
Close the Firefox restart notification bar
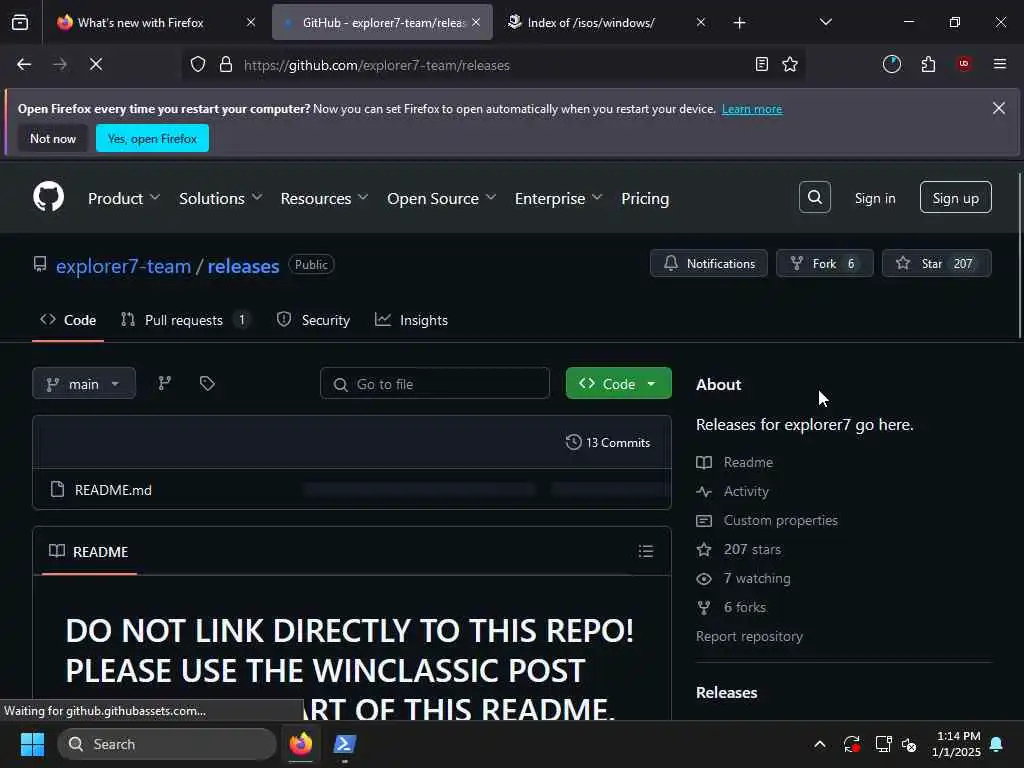coord(999,108)
